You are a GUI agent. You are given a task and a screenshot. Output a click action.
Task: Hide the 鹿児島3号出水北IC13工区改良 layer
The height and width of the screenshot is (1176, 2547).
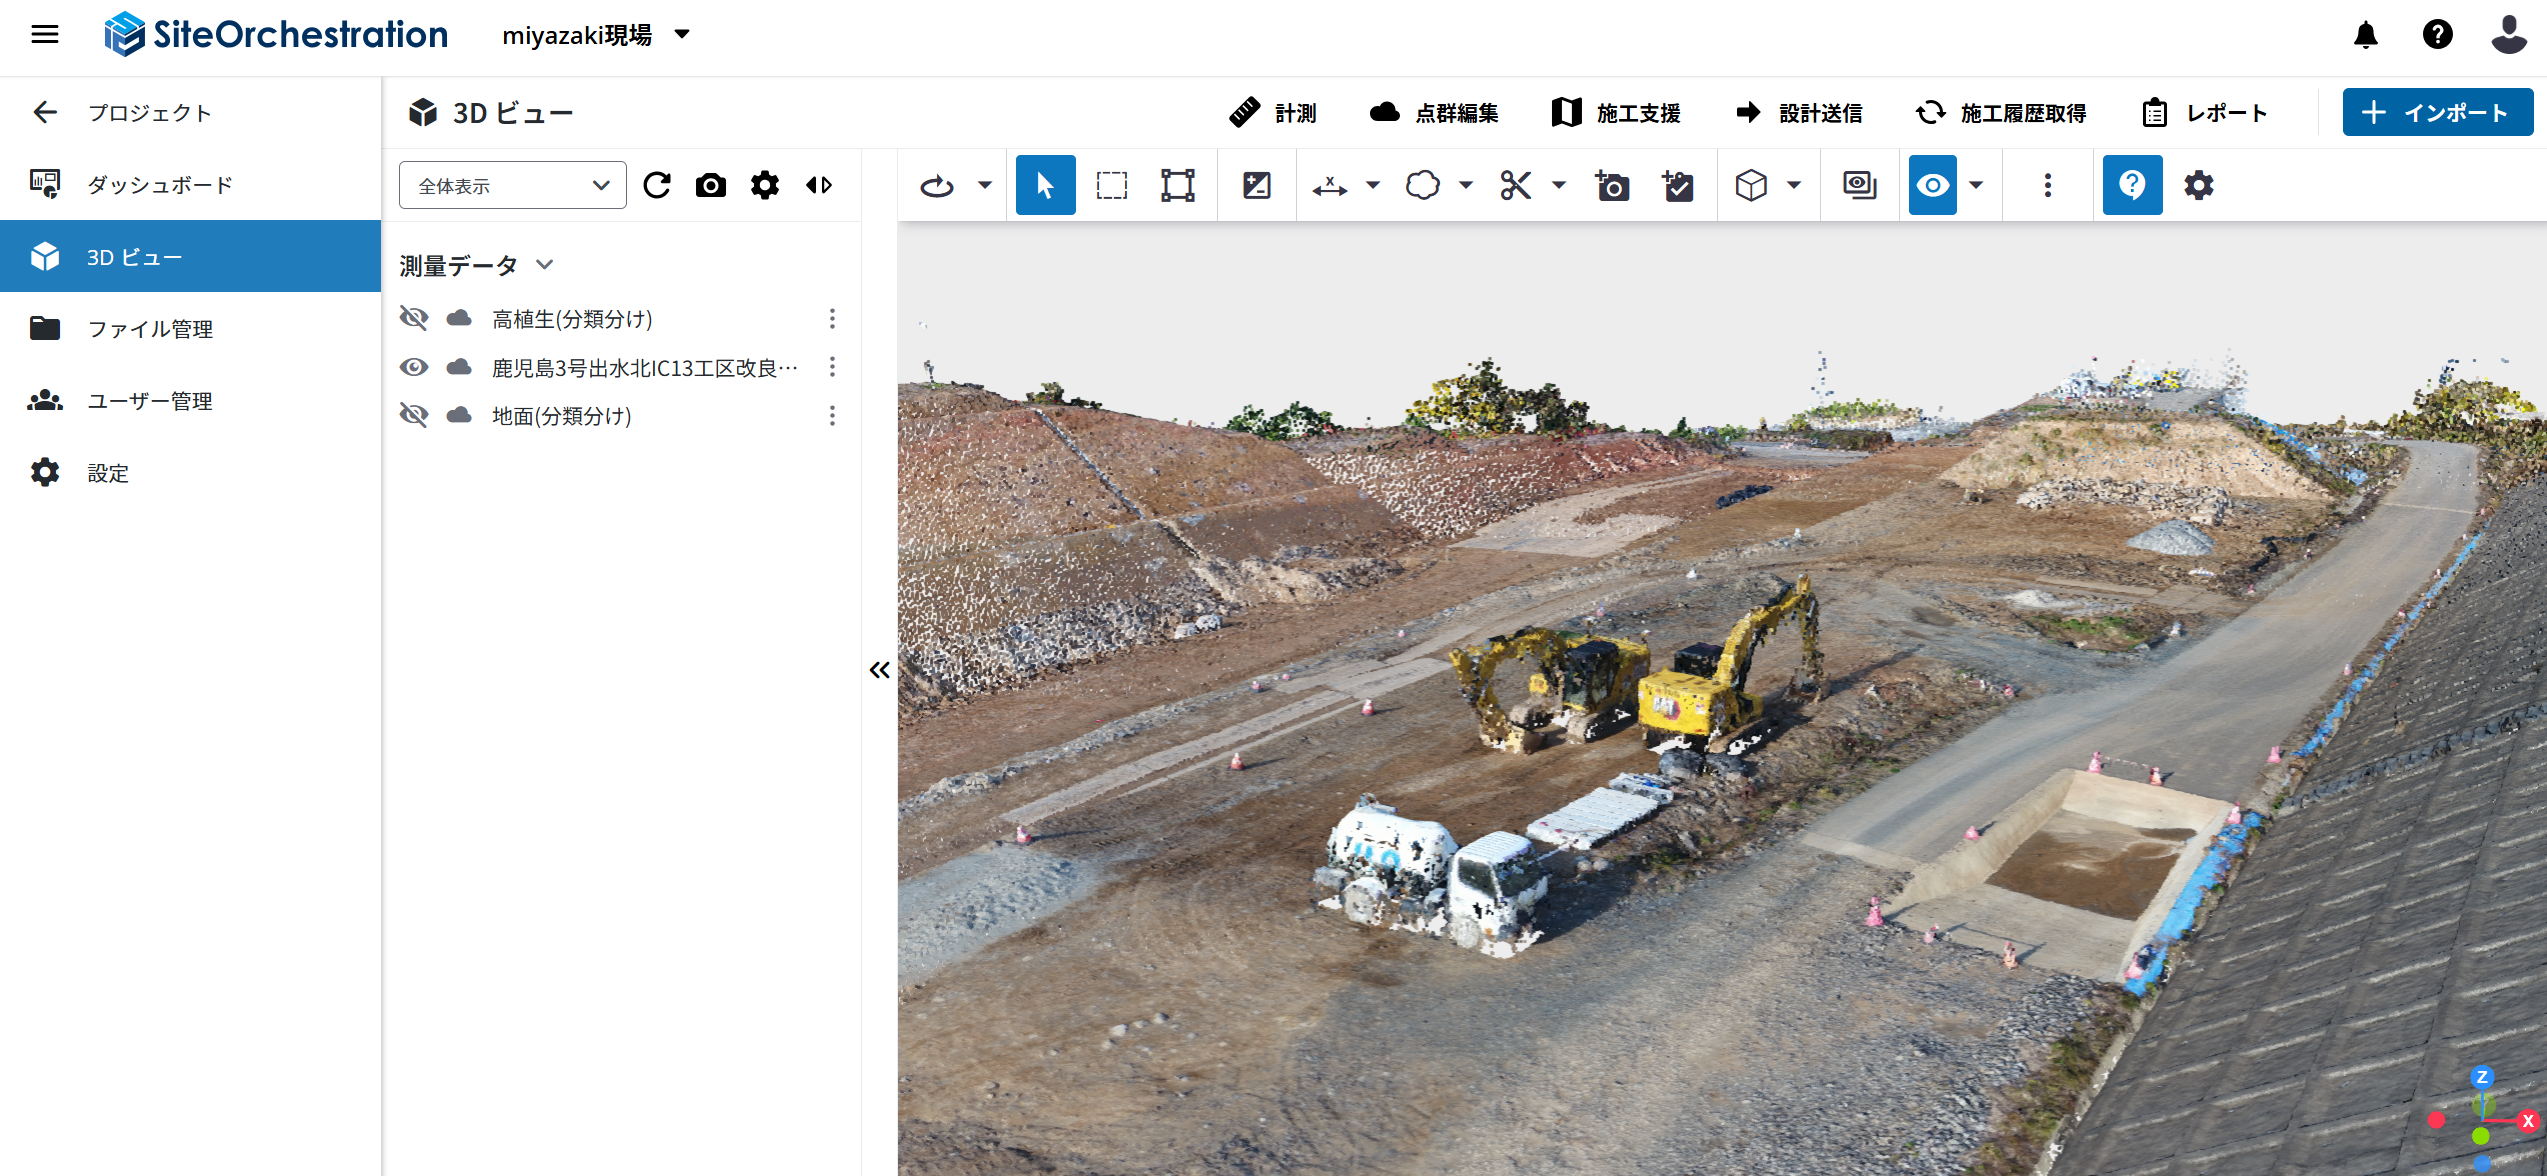point(414,367)
